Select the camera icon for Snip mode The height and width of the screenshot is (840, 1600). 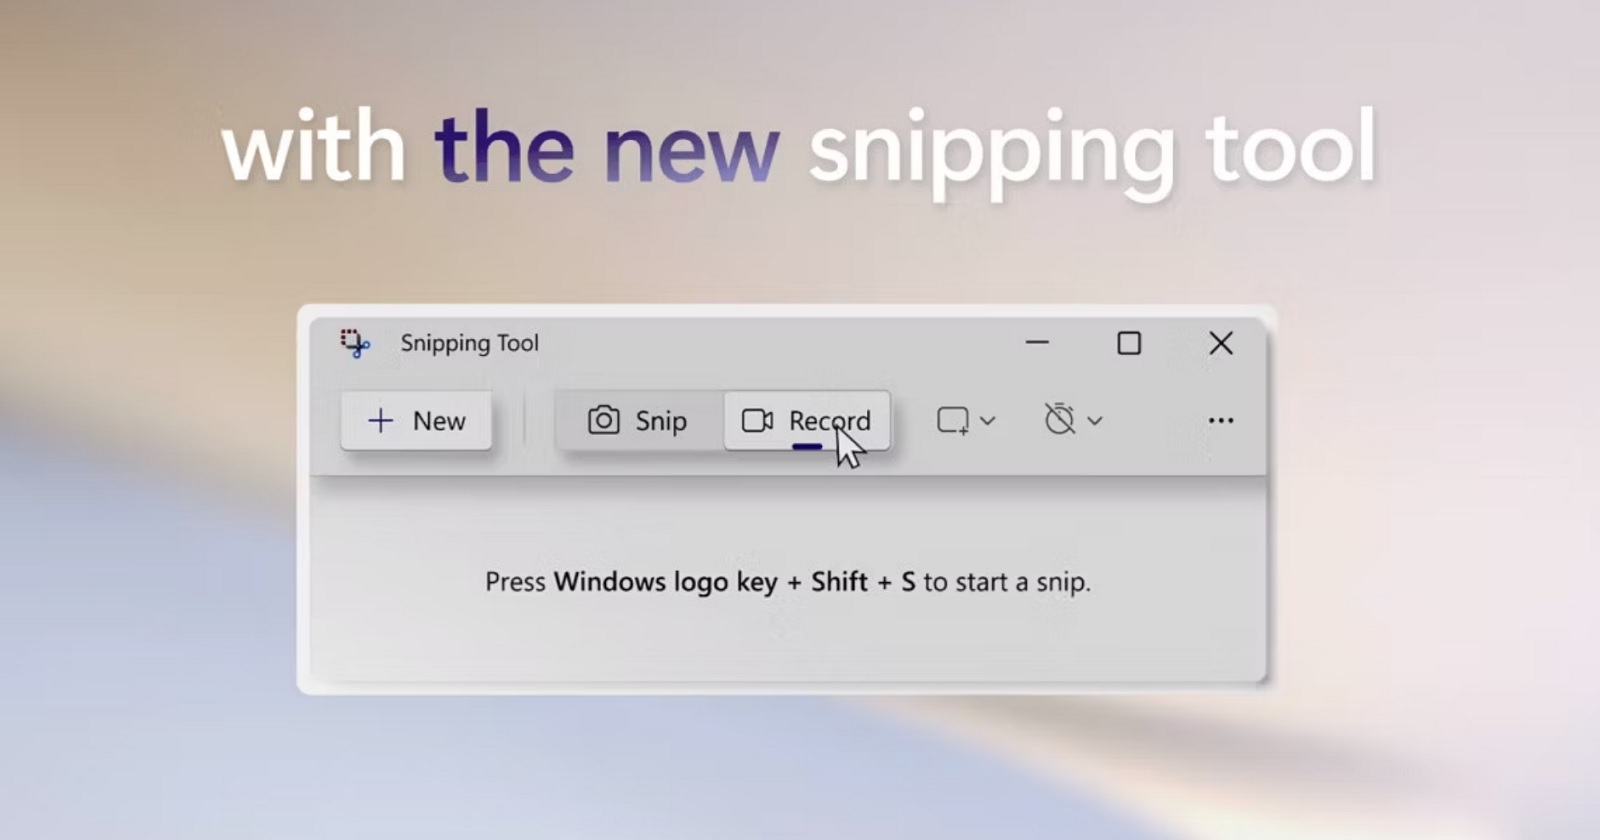[x=603, y=420]
